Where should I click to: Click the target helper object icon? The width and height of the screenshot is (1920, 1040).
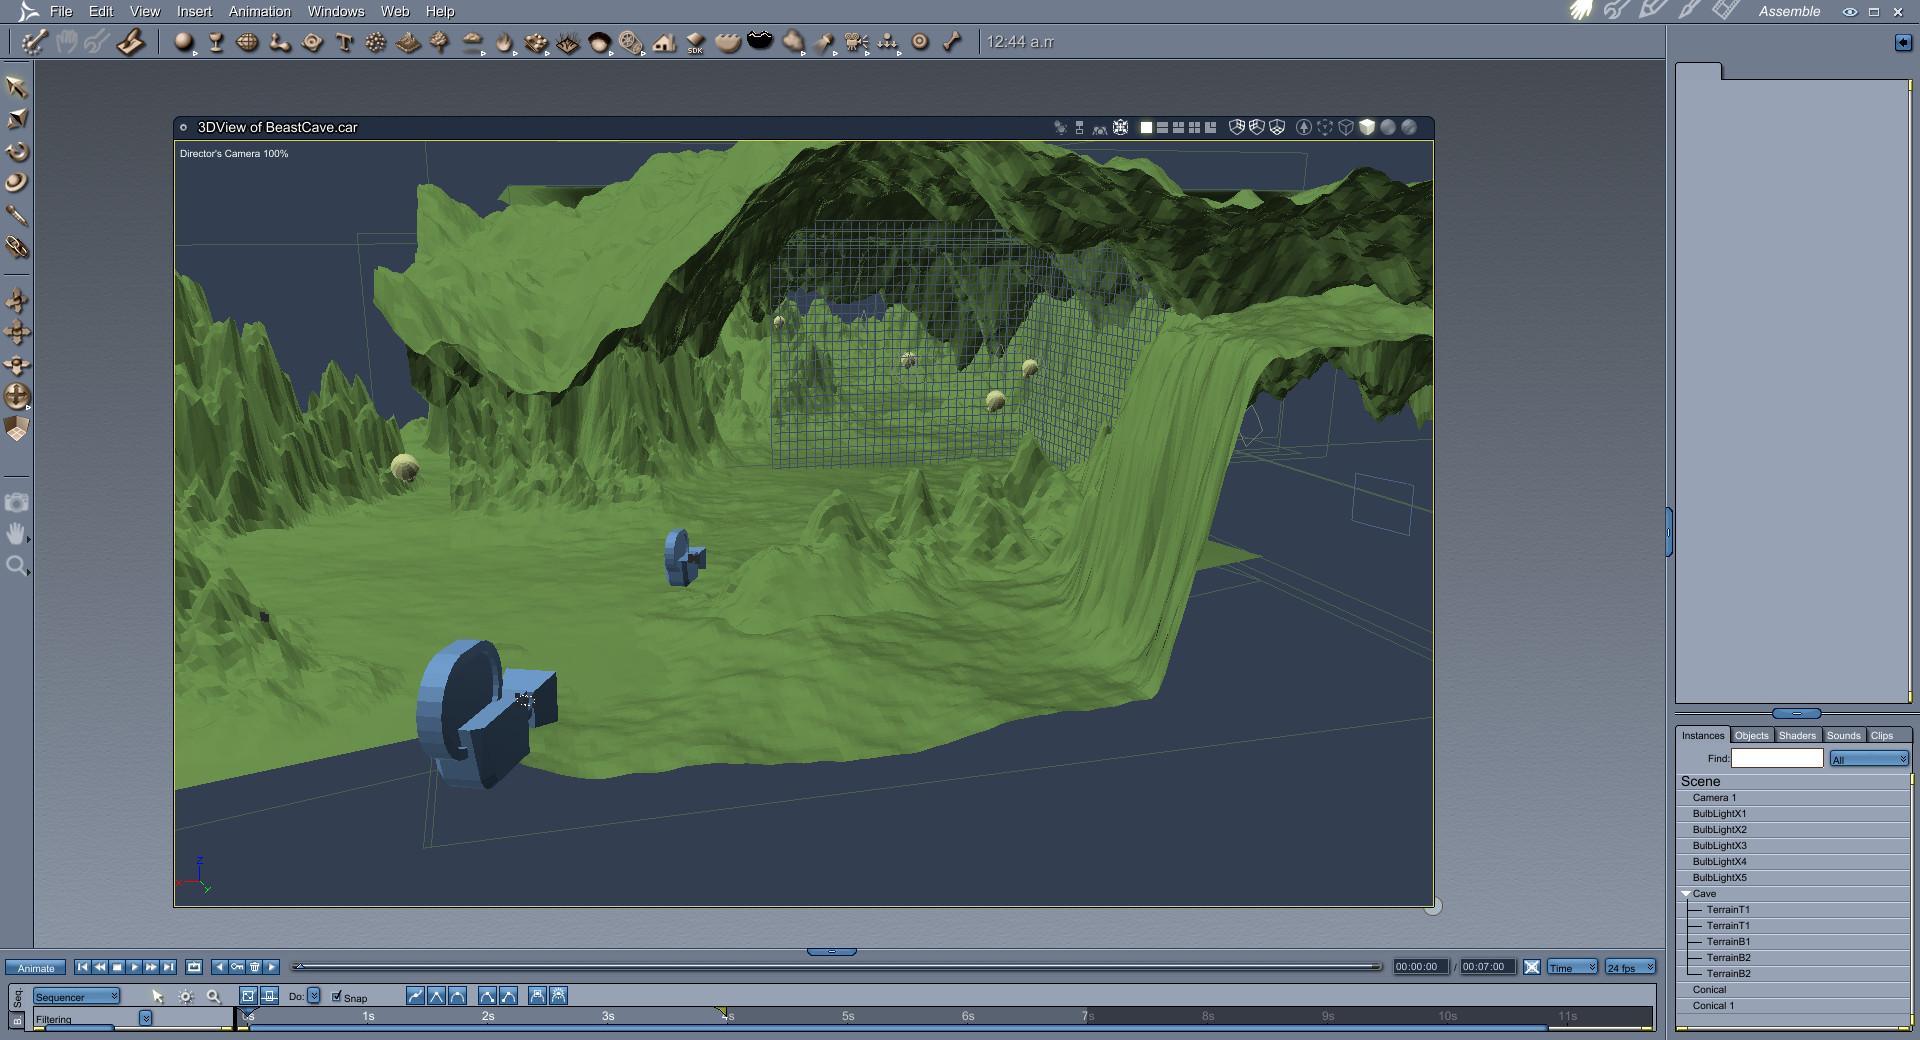920,42
